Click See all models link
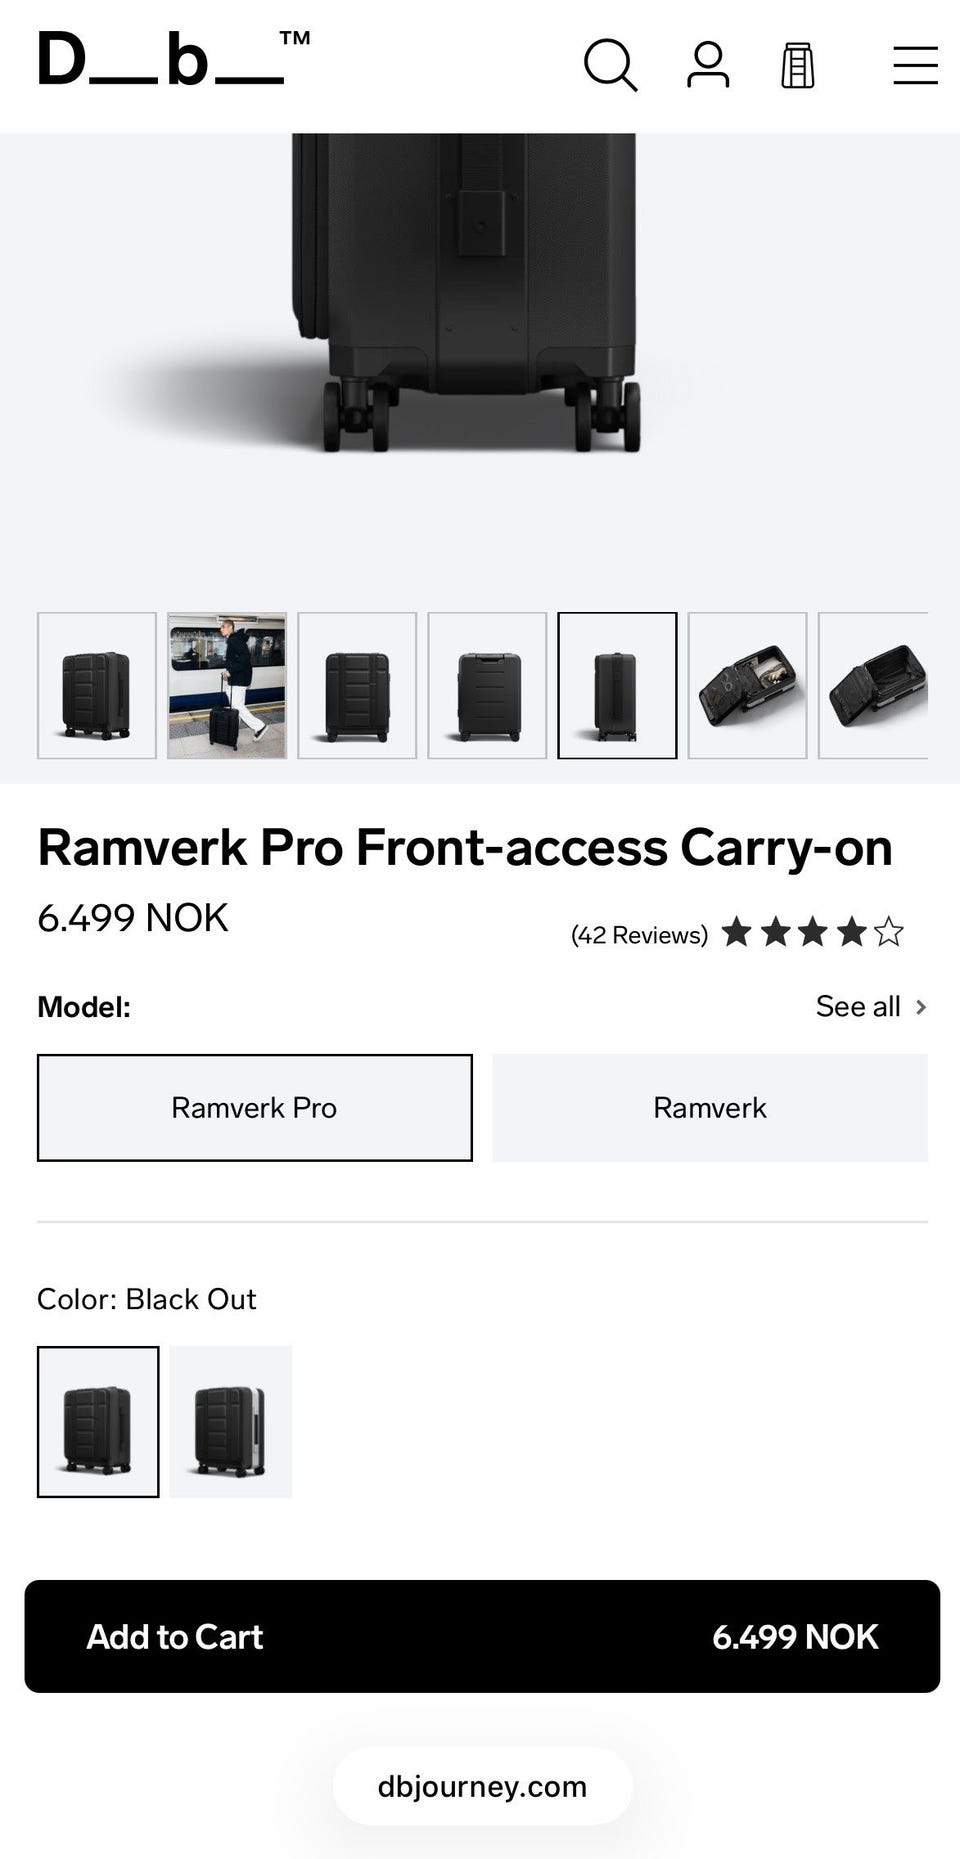The width and height of the screenshot is (960, 1859). 858,1007
